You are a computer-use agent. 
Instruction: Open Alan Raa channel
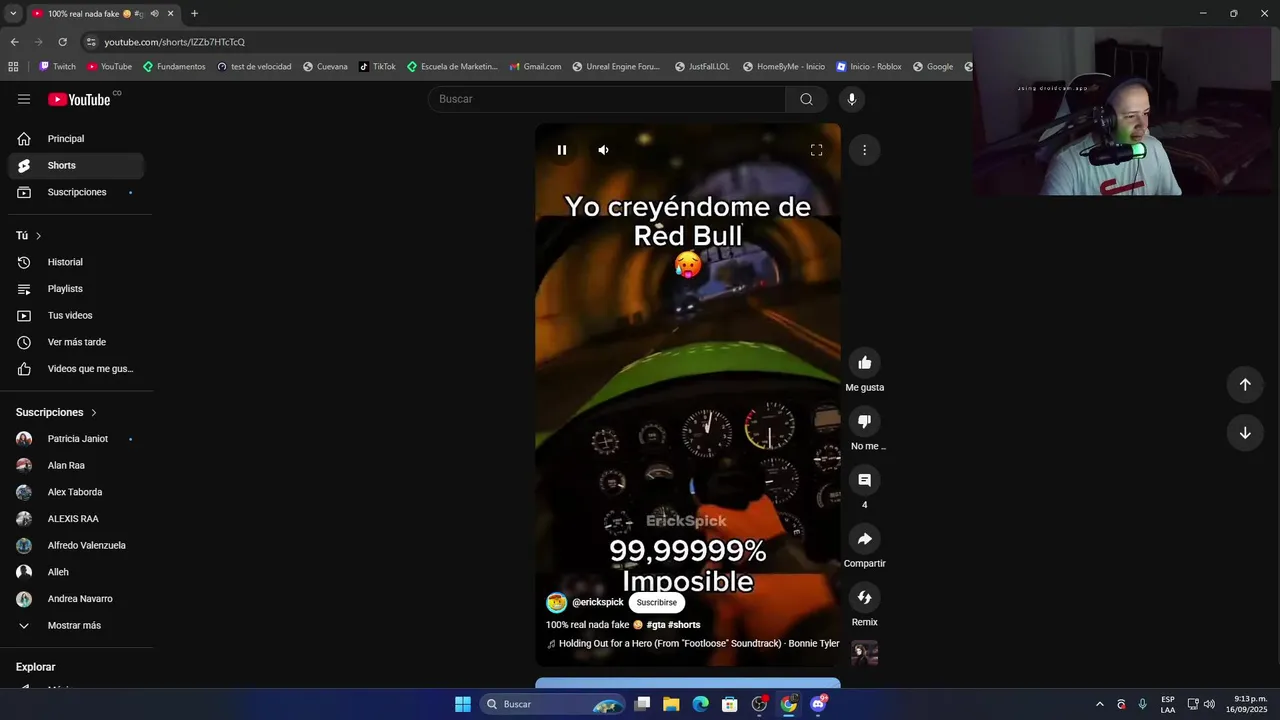[x=76, y=465]
